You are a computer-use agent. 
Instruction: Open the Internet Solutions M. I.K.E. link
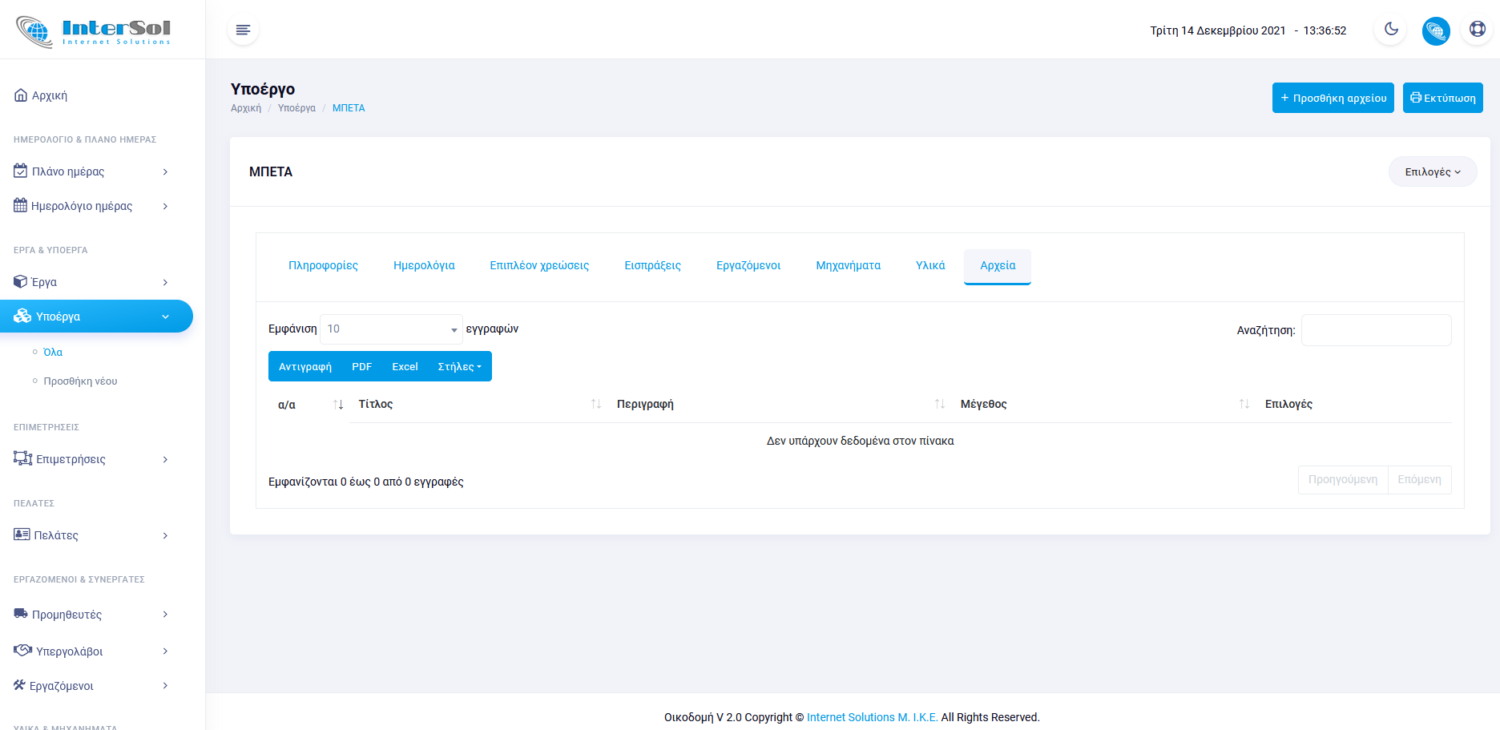coord(872,717)
